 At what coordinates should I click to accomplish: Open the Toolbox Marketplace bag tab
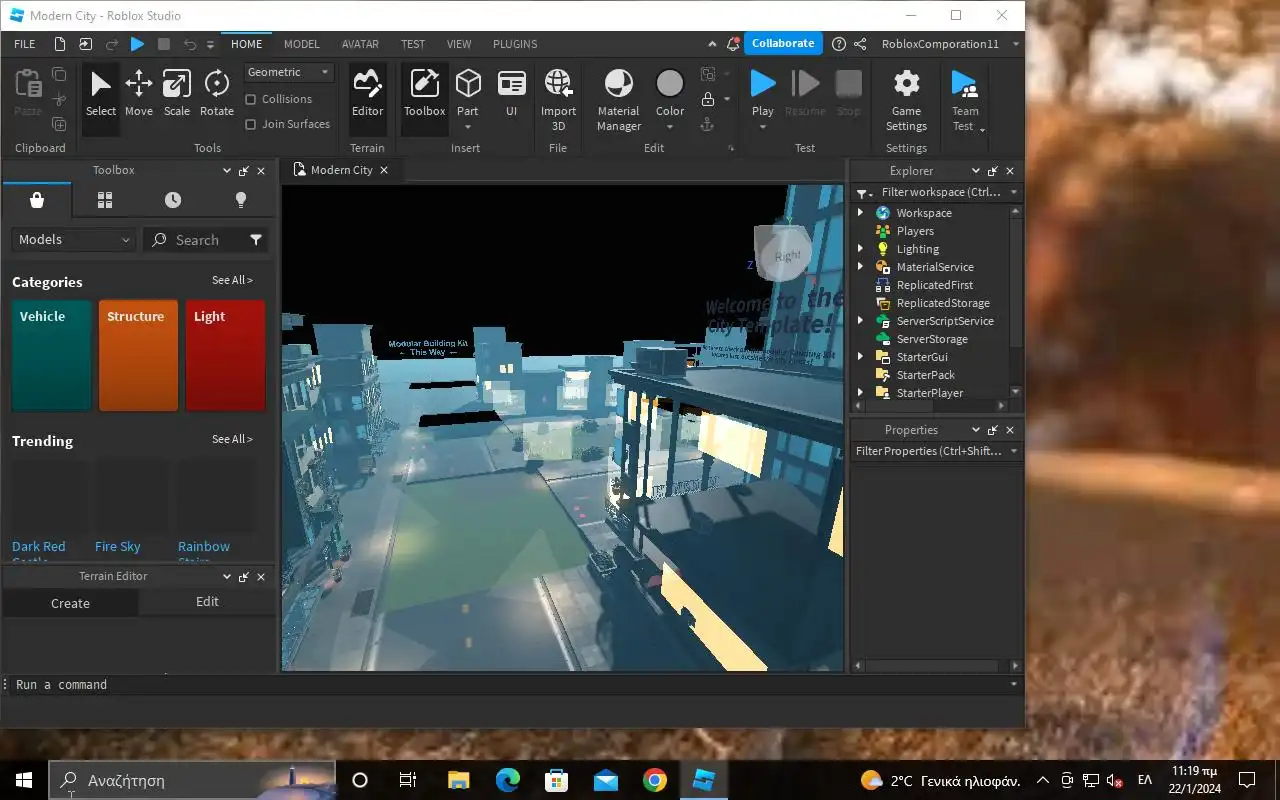point(37,200)
